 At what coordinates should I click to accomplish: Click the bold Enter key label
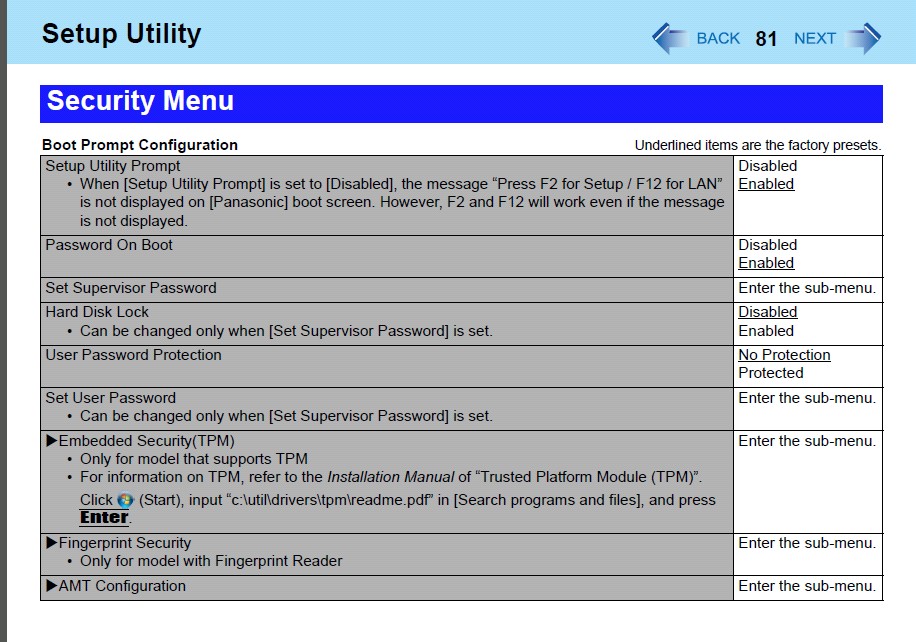coord(104,518)
